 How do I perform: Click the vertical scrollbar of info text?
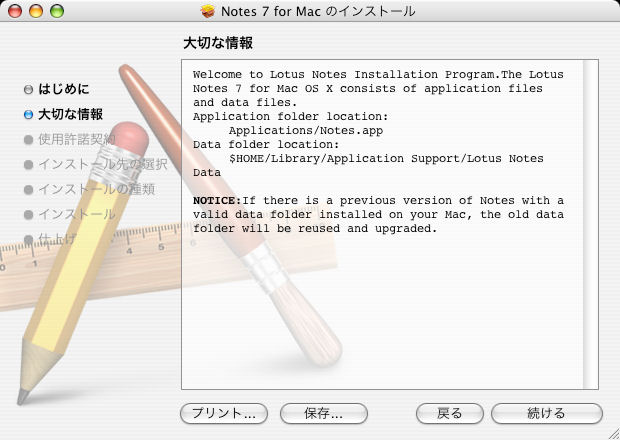pyautogui.click(x=591, y=225)
